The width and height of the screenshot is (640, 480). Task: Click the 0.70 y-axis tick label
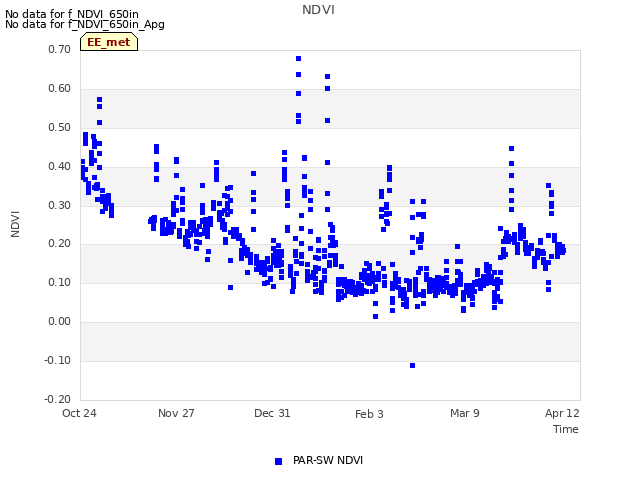59,49
